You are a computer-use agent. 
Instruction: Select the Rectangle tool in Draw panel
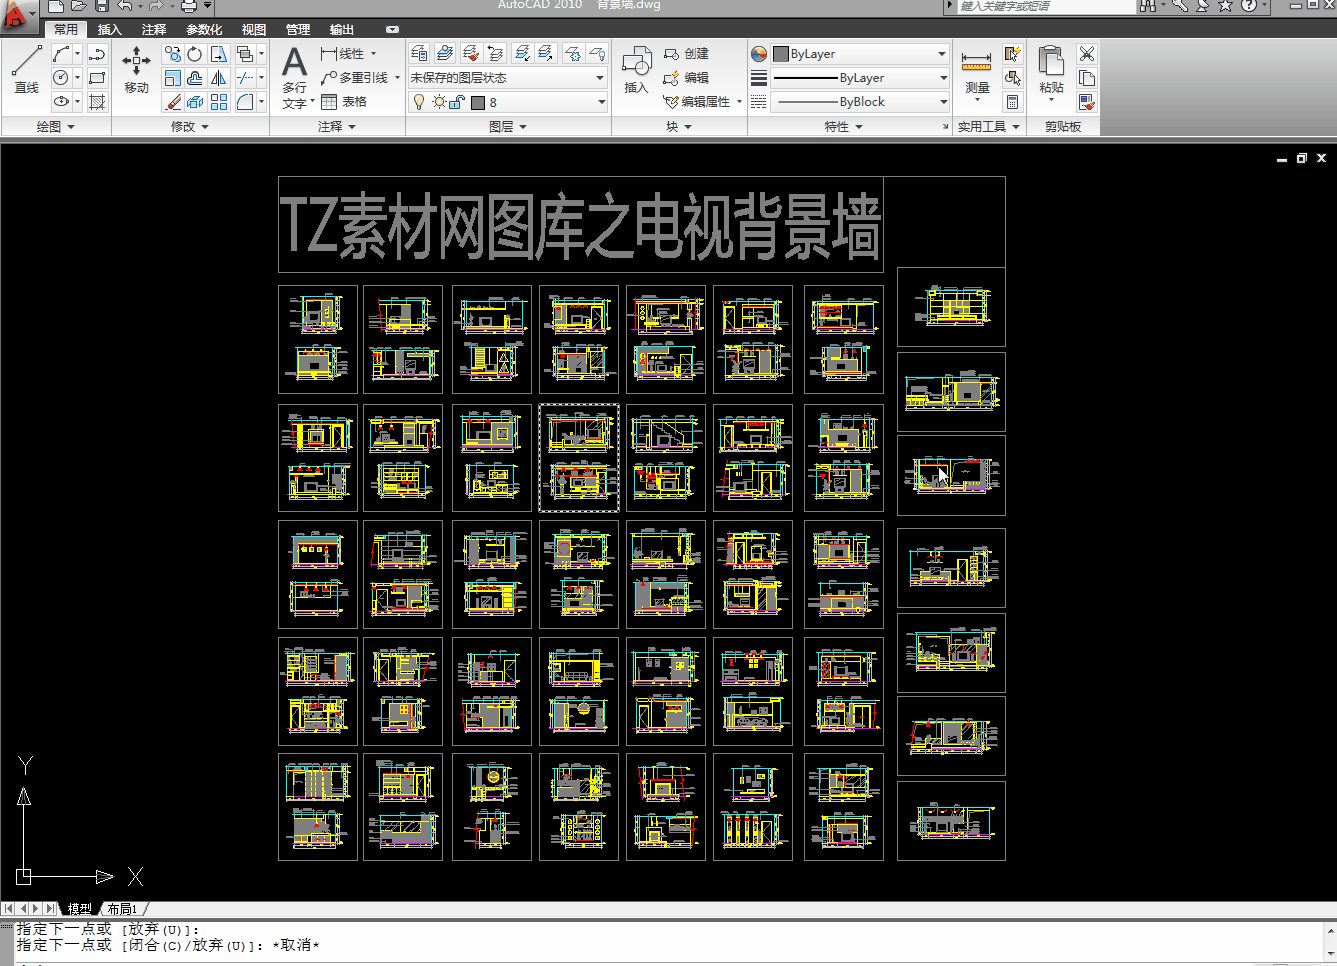pyautogui.click(x=97, y=78)
